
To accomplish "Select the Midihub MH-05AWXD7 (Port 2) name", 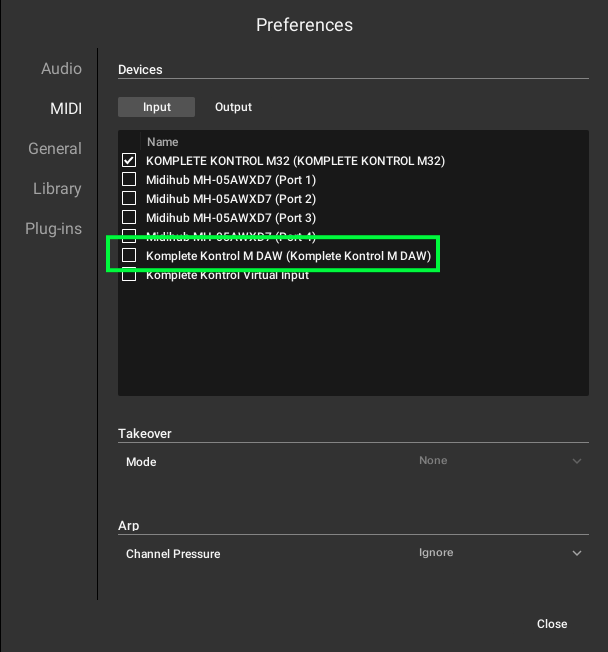I will [231, 199].
